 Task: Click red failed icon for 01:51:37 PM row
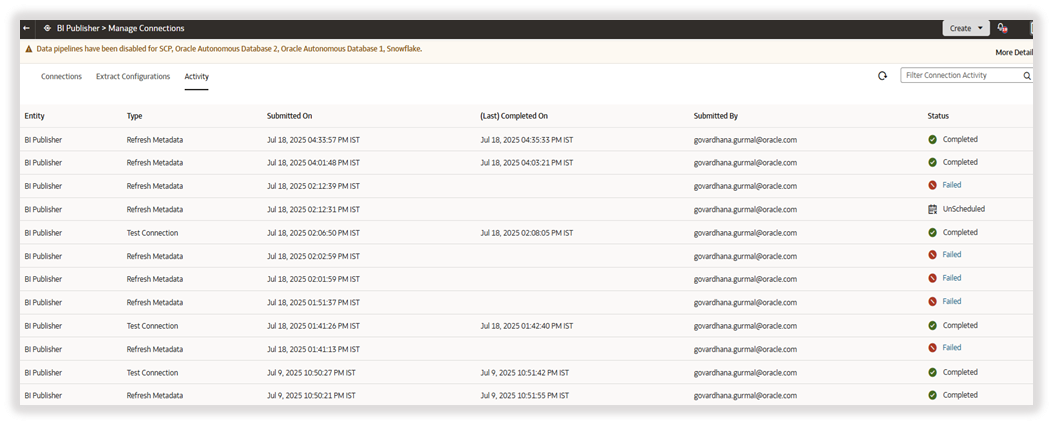click(x=932, y=301)
